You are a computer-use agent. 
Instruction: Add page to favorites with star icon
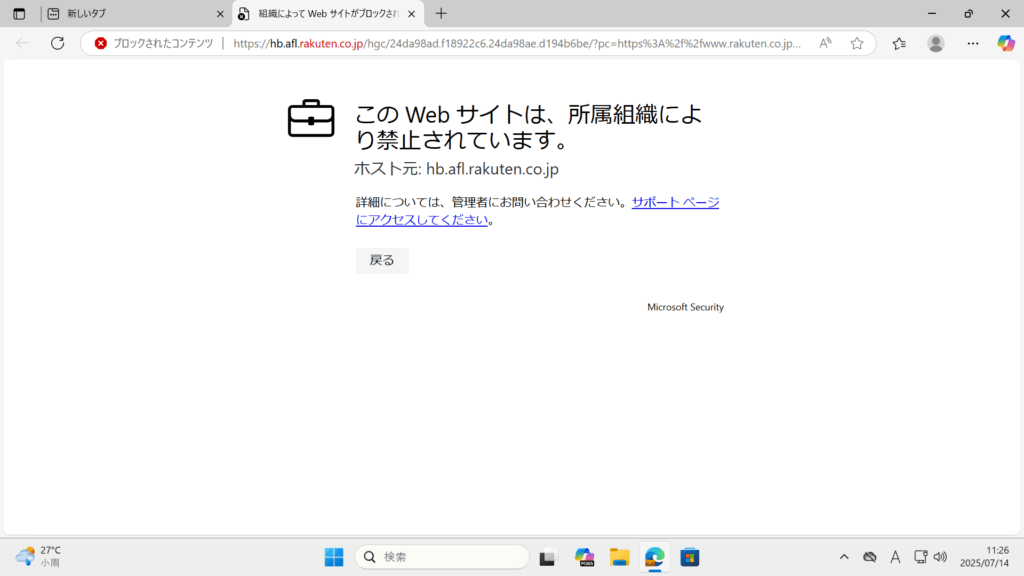(x=857, y=43)
